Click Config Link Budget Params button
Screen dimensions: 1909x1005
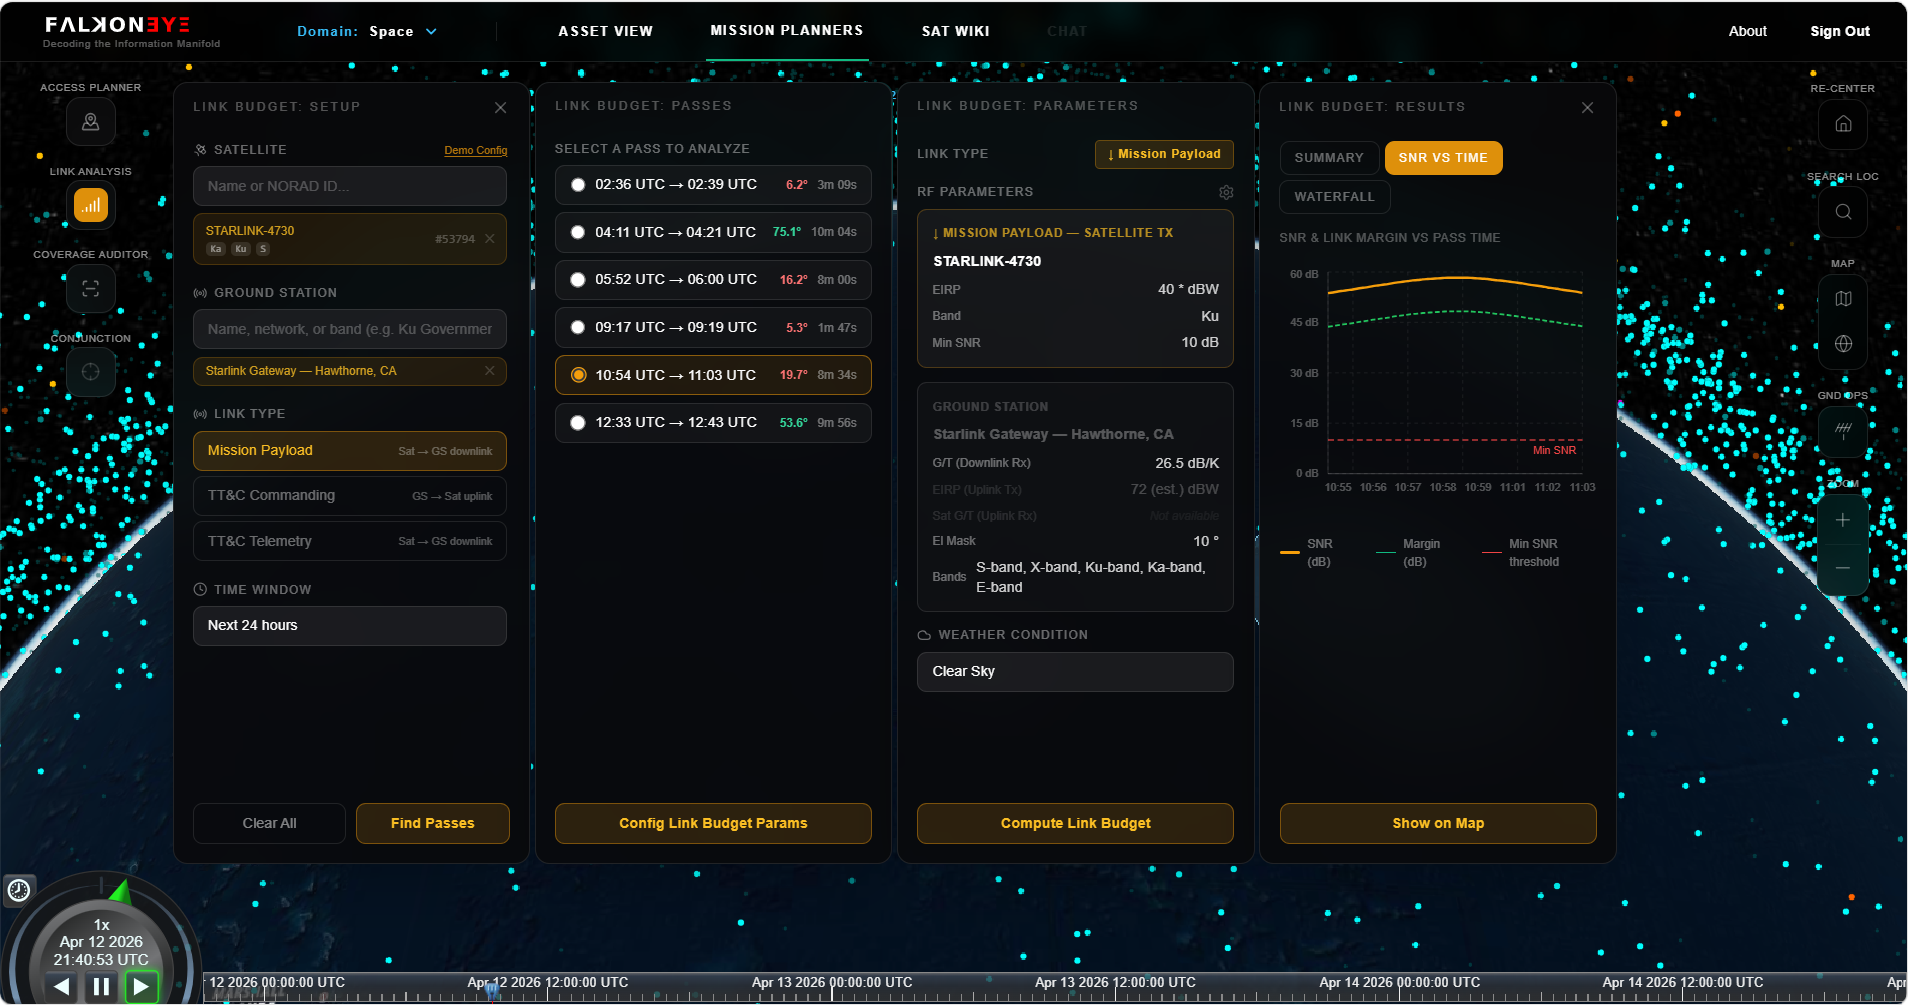coord(713,824)
